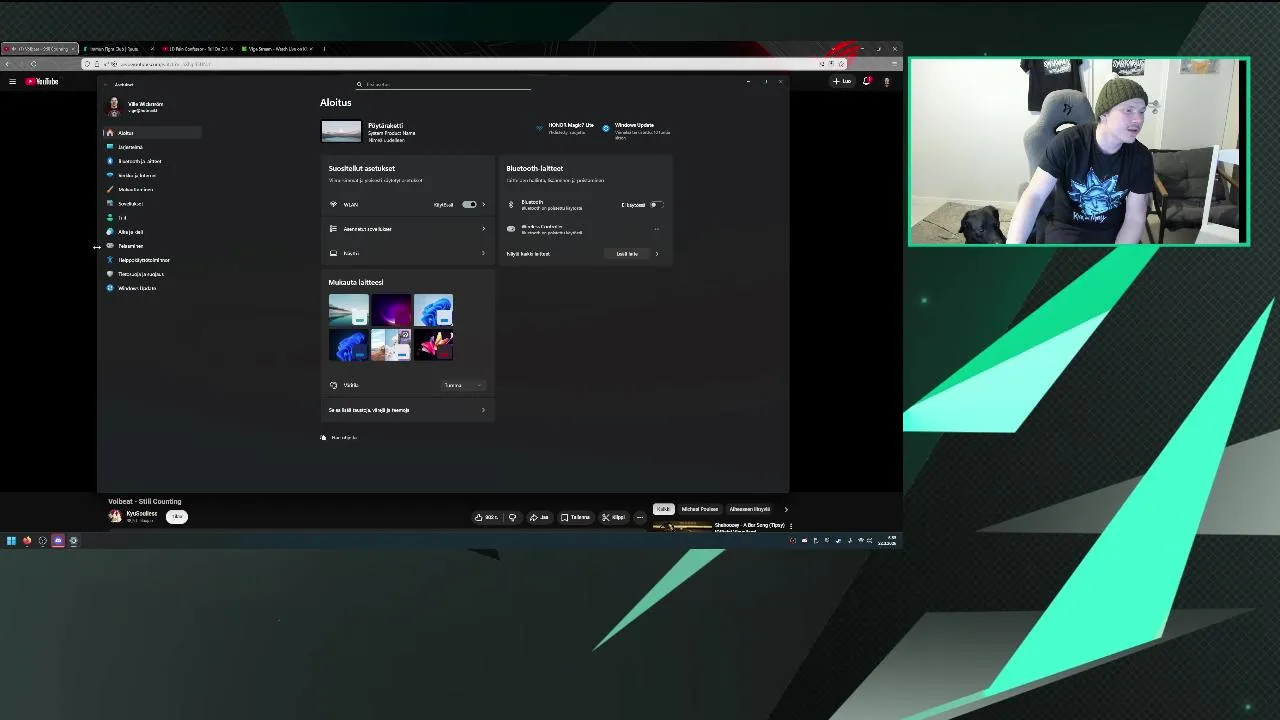The height and width of the screenshot is (720, 1280).
Task: Expand Näytä kaikki laitteet chevron
Action: click(657, 254)
